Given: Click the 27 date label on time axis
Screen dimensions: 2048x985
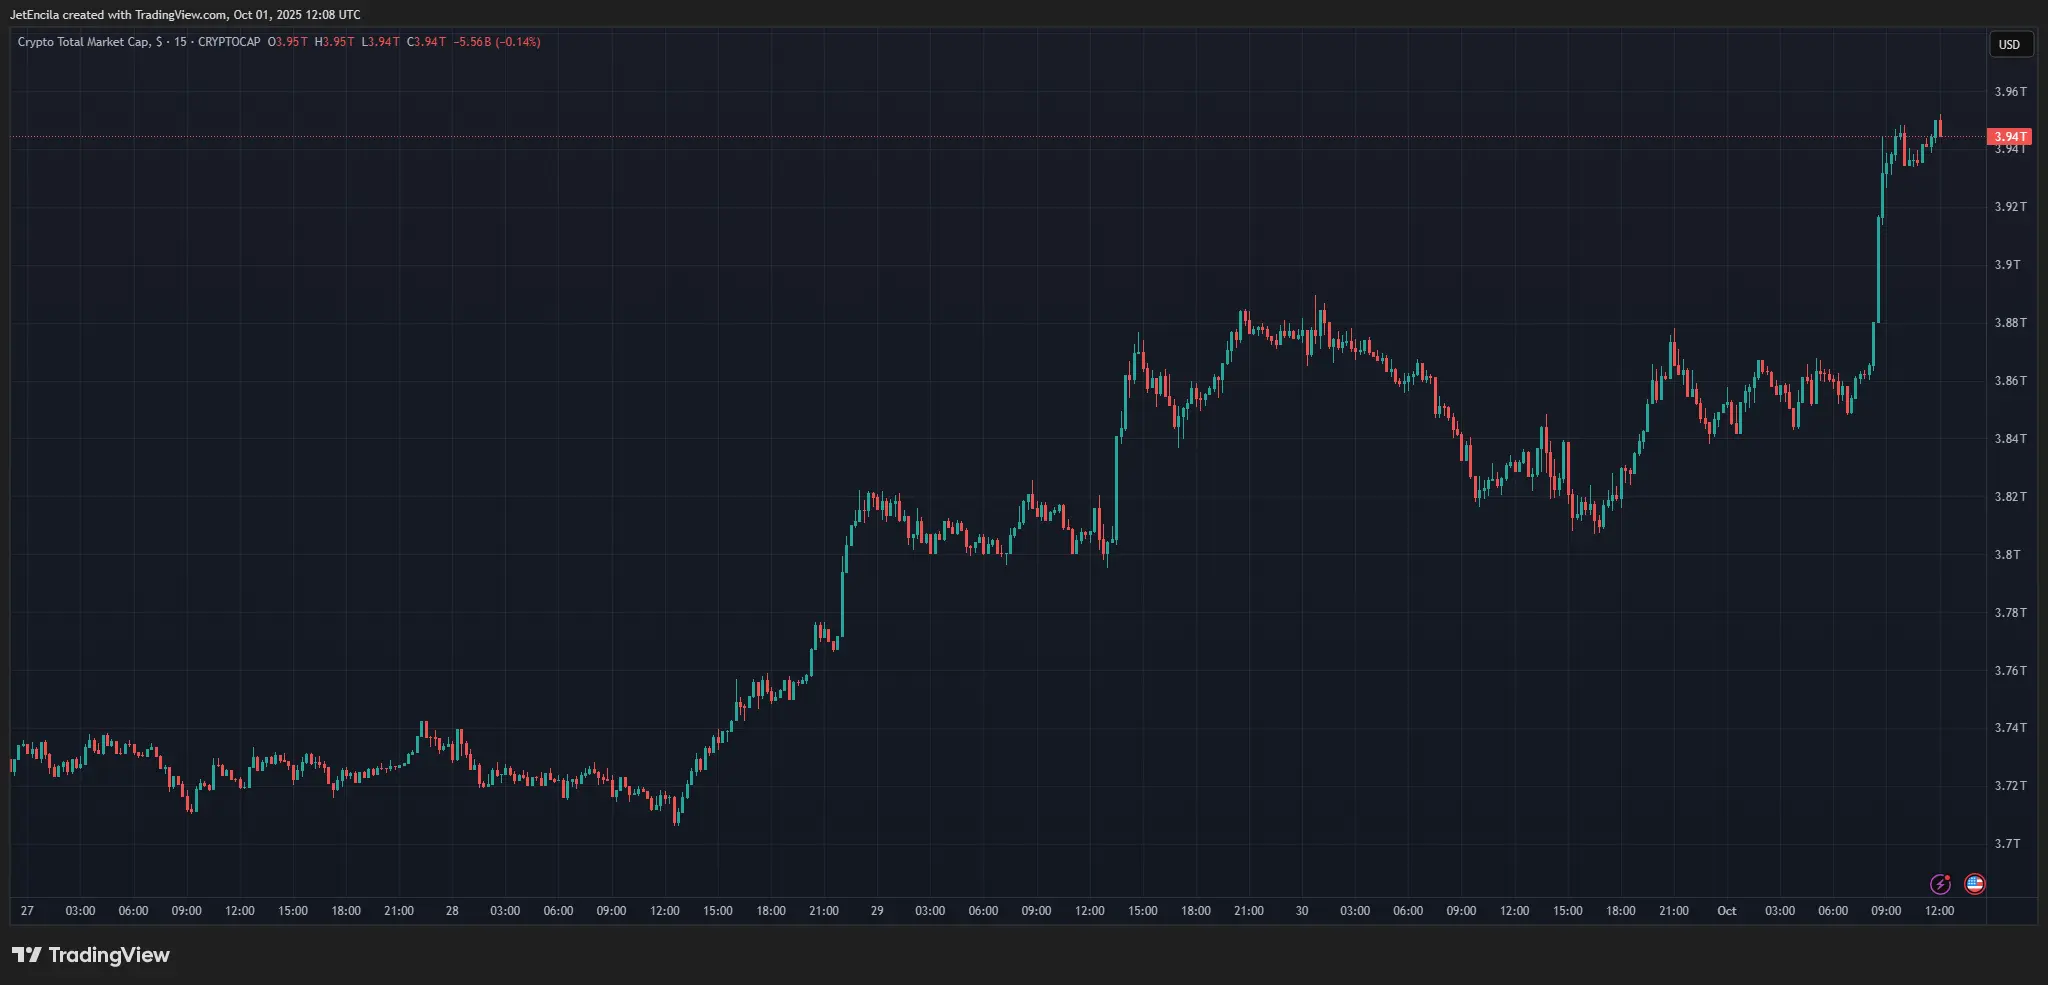Looking at the screenshot, I should [27, 911].
